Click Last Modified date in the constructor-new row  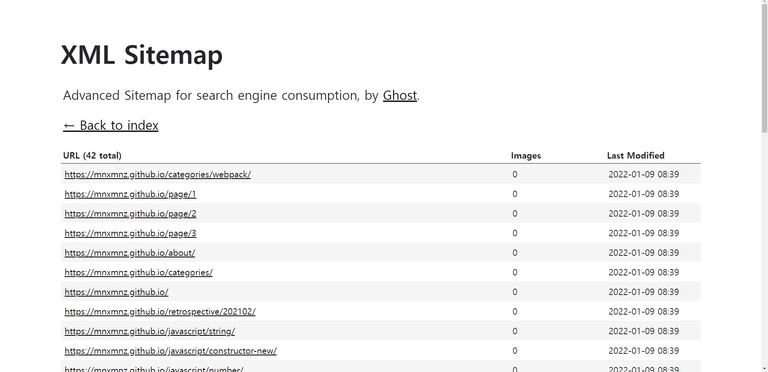pyautogui.click(x=644, y=350)
